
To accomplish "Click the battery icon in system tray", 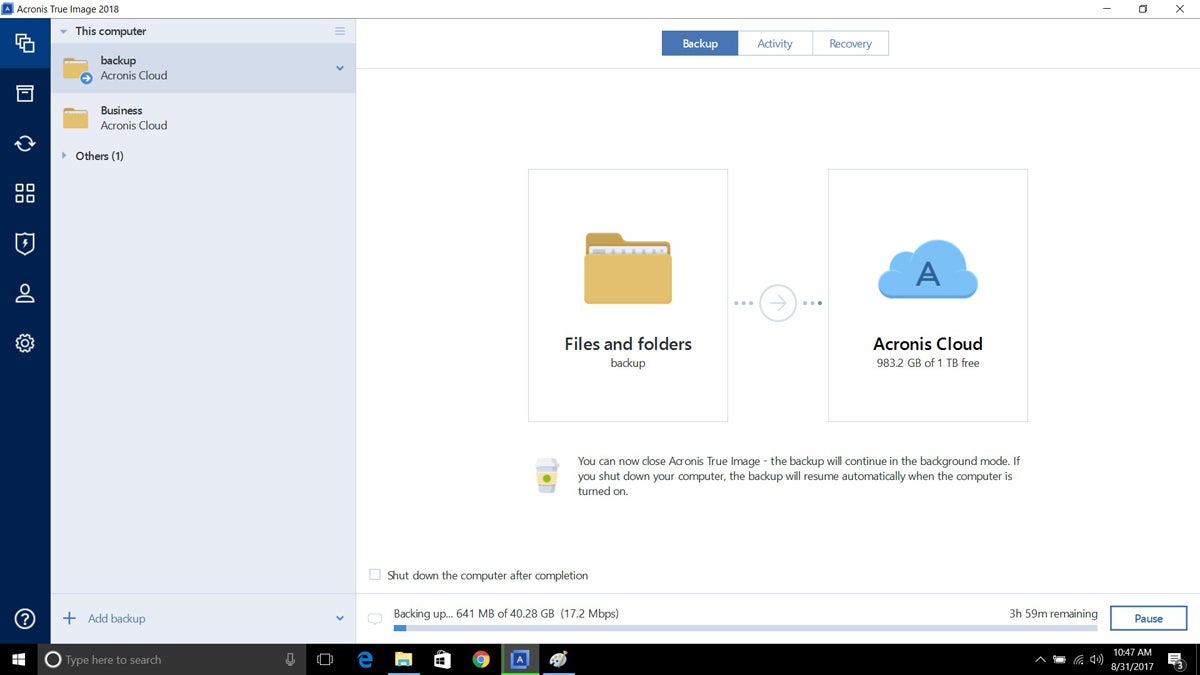I will [x=1060, y=659].
